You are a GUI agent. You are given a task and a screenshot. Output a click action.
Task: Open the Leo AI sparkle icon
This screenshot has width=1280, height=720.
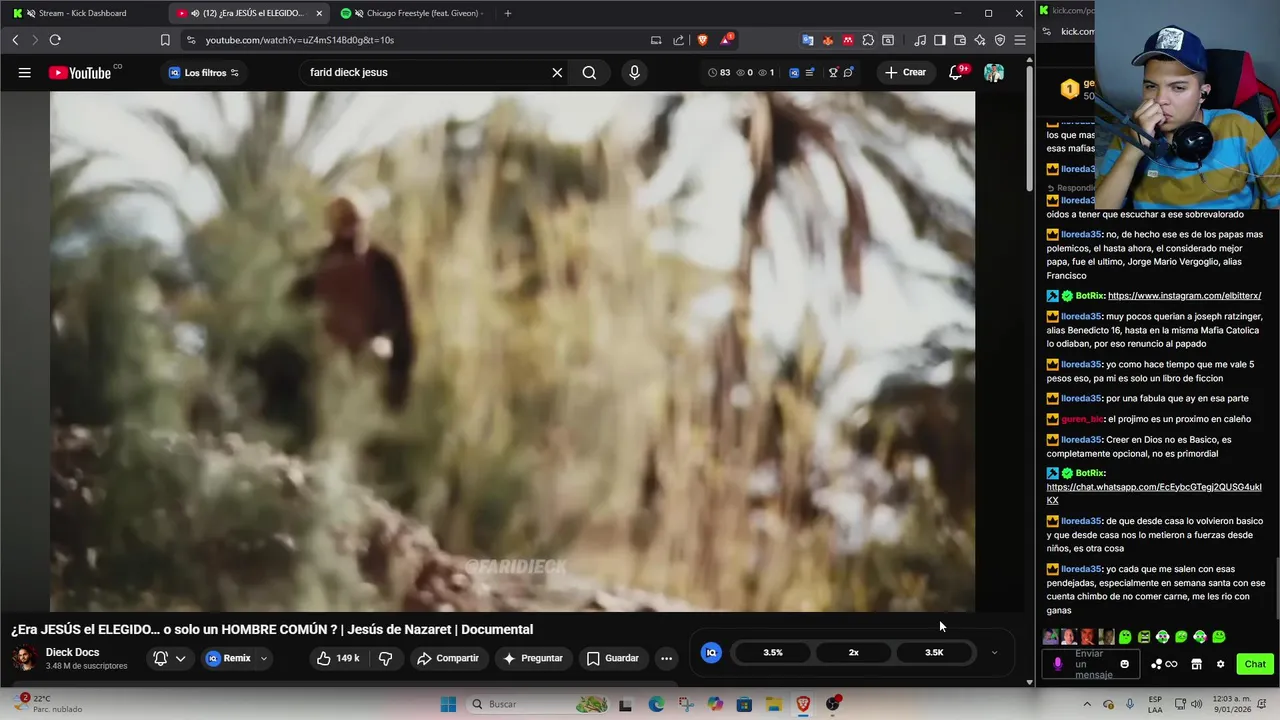(x=980, y=40)
